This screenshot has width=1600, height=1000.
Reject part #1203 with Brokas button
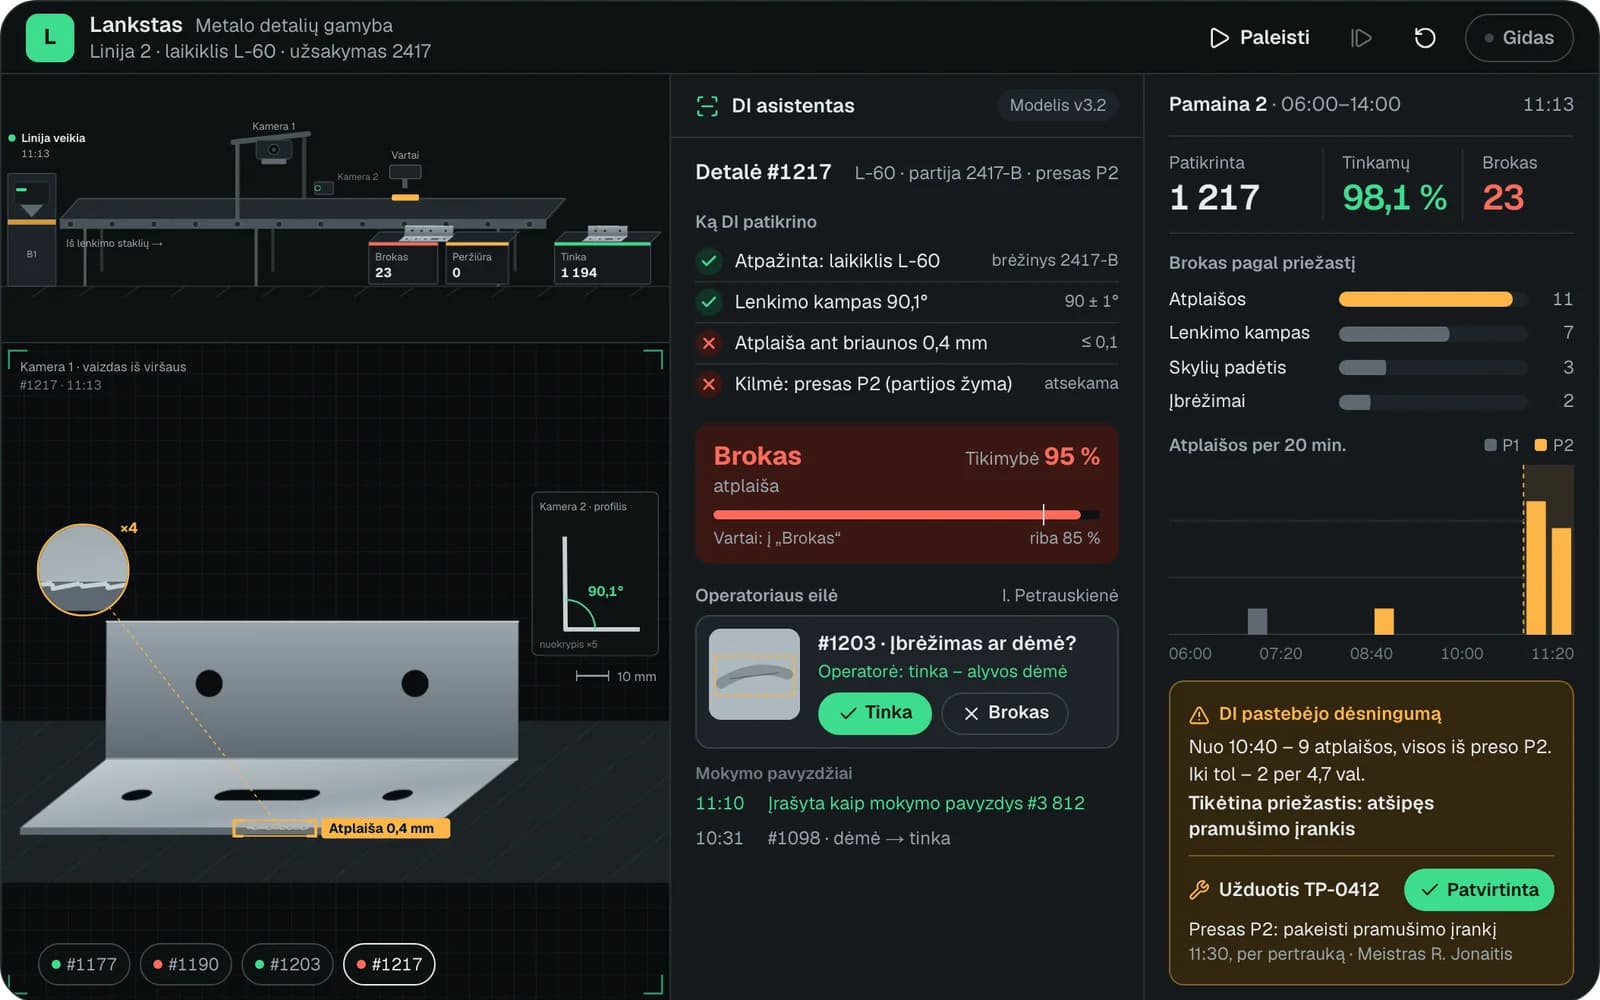[x=1005, y=713]
